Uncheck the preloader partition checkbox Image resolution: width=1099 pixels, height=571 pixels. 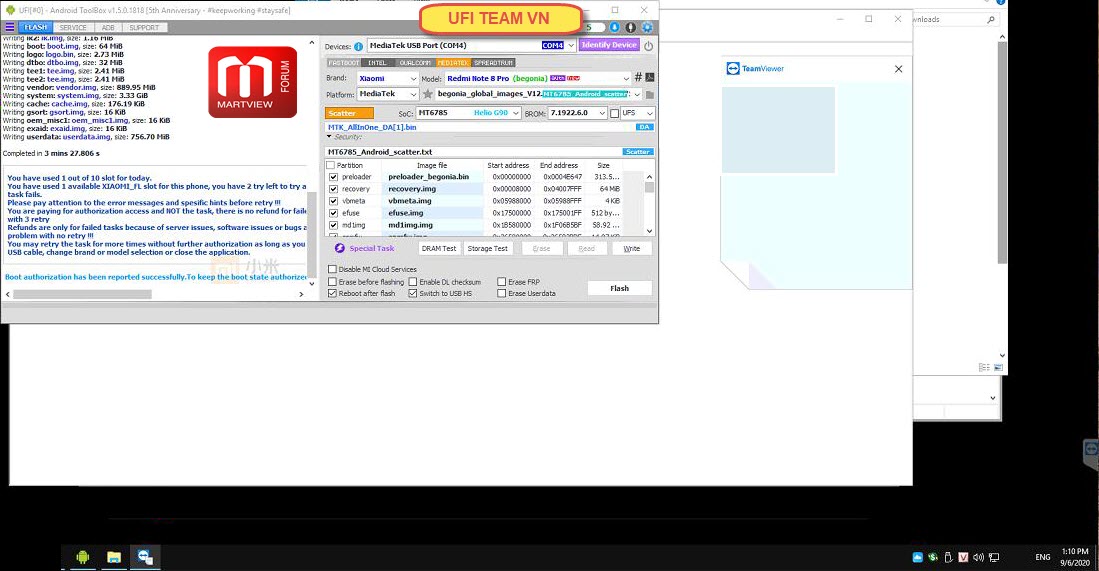(334, 177)
